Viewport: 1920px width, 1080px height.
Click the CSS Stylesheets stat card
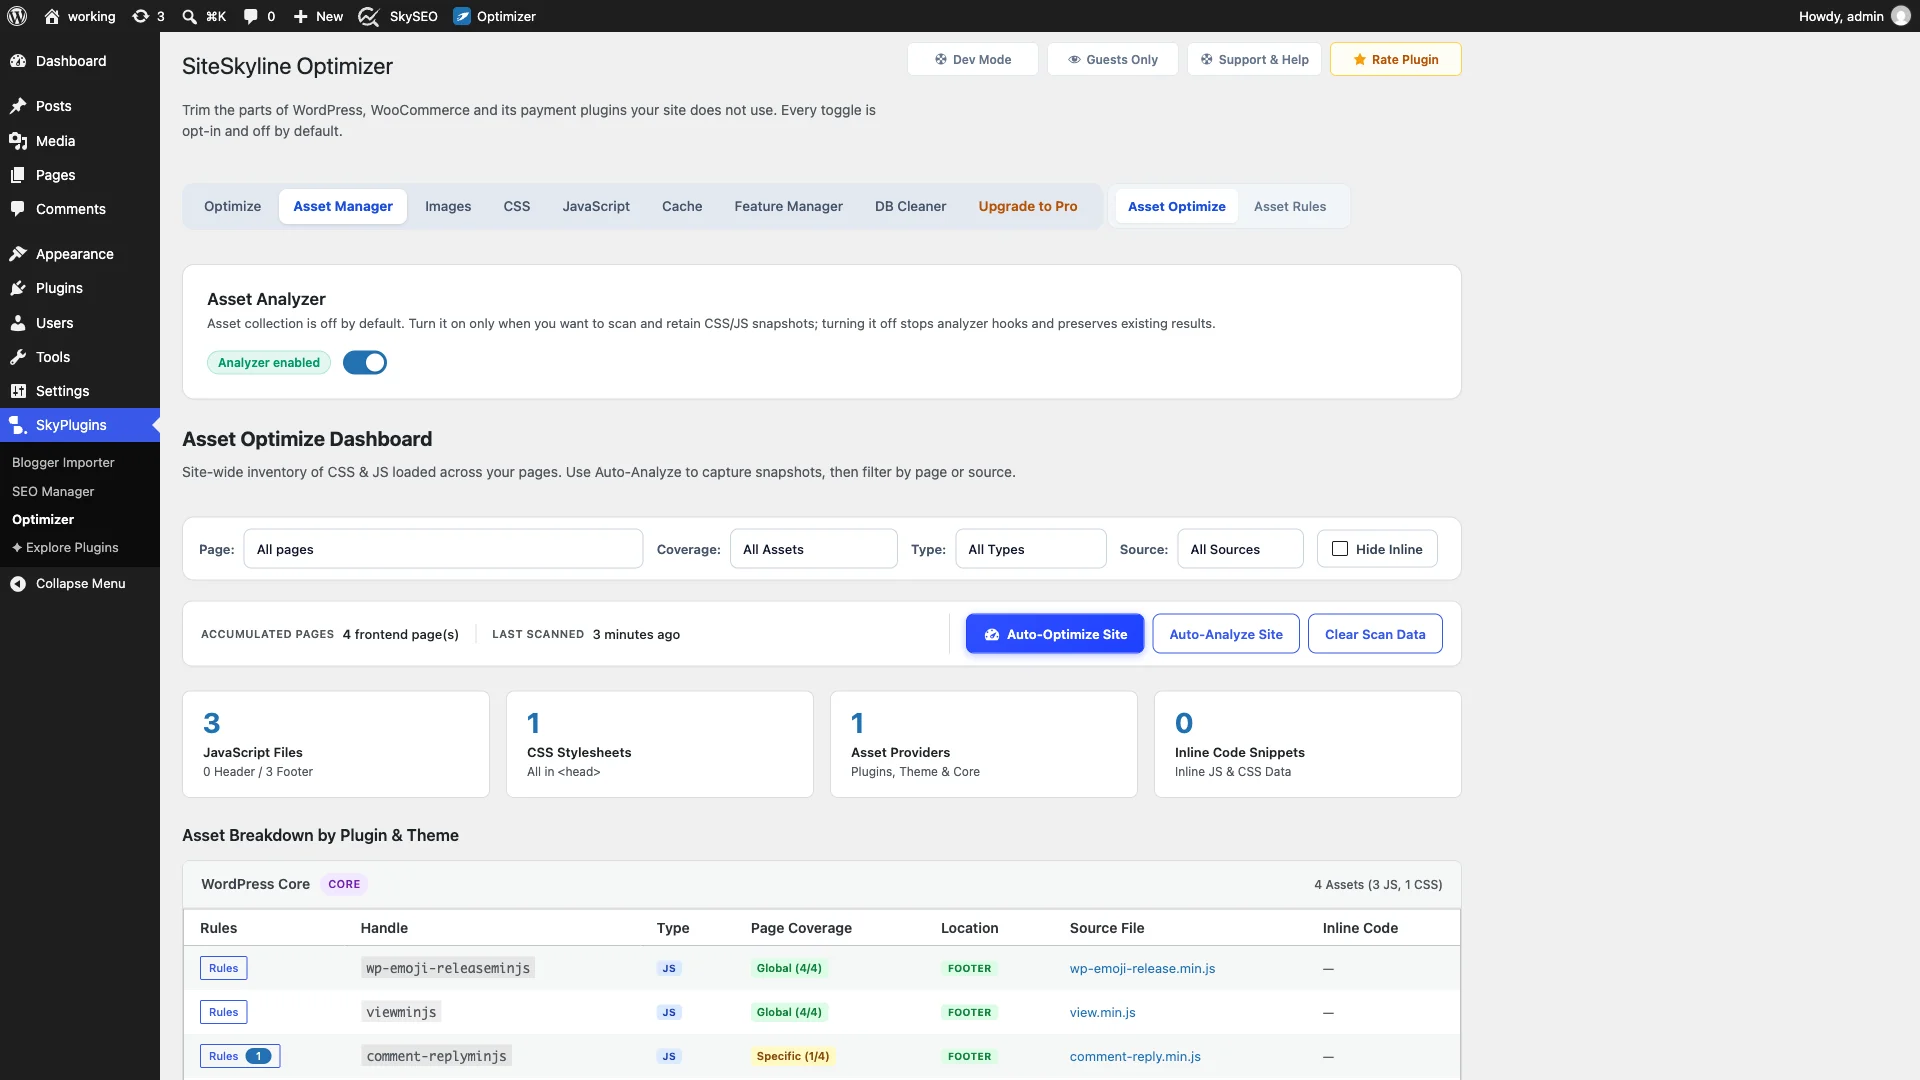(x=660, y=745)
